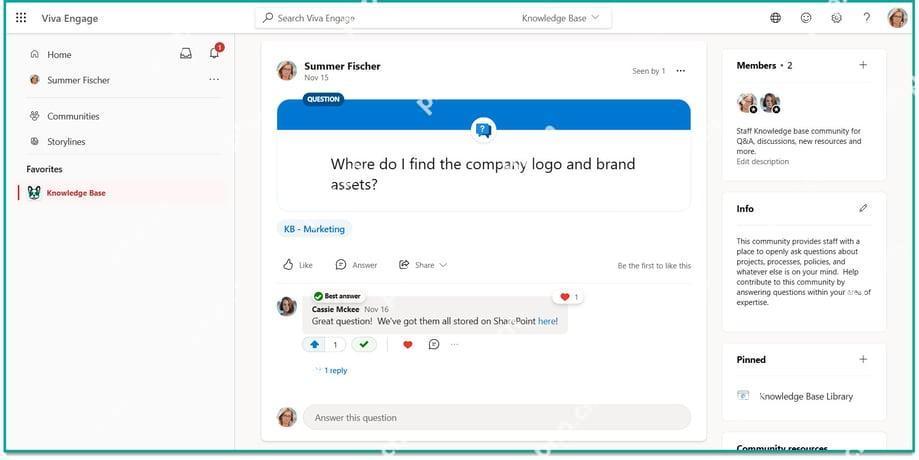
Task: Click the search magnifier icon
Action: click(x=268, y=18)
